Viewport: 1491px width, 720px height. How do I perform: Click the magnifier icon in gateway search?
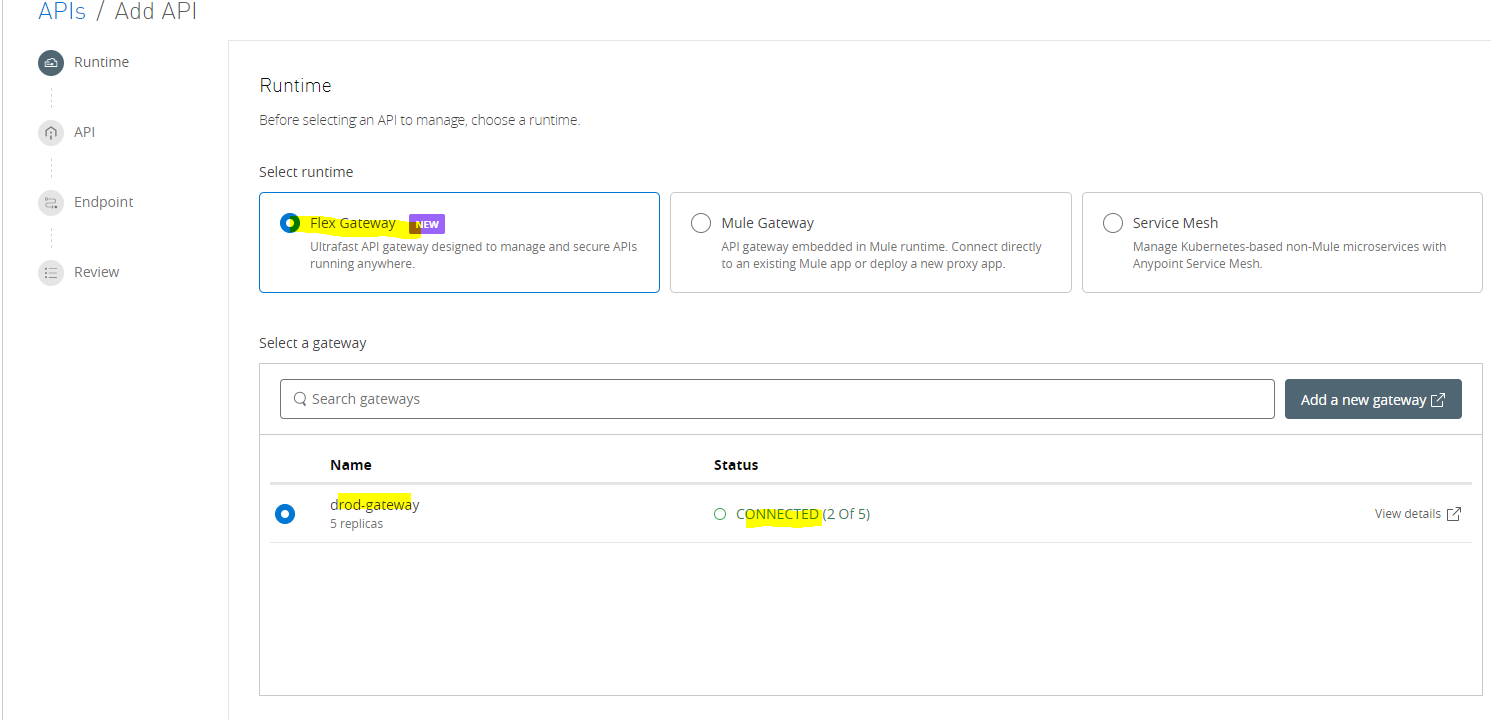tap(300, 399)
